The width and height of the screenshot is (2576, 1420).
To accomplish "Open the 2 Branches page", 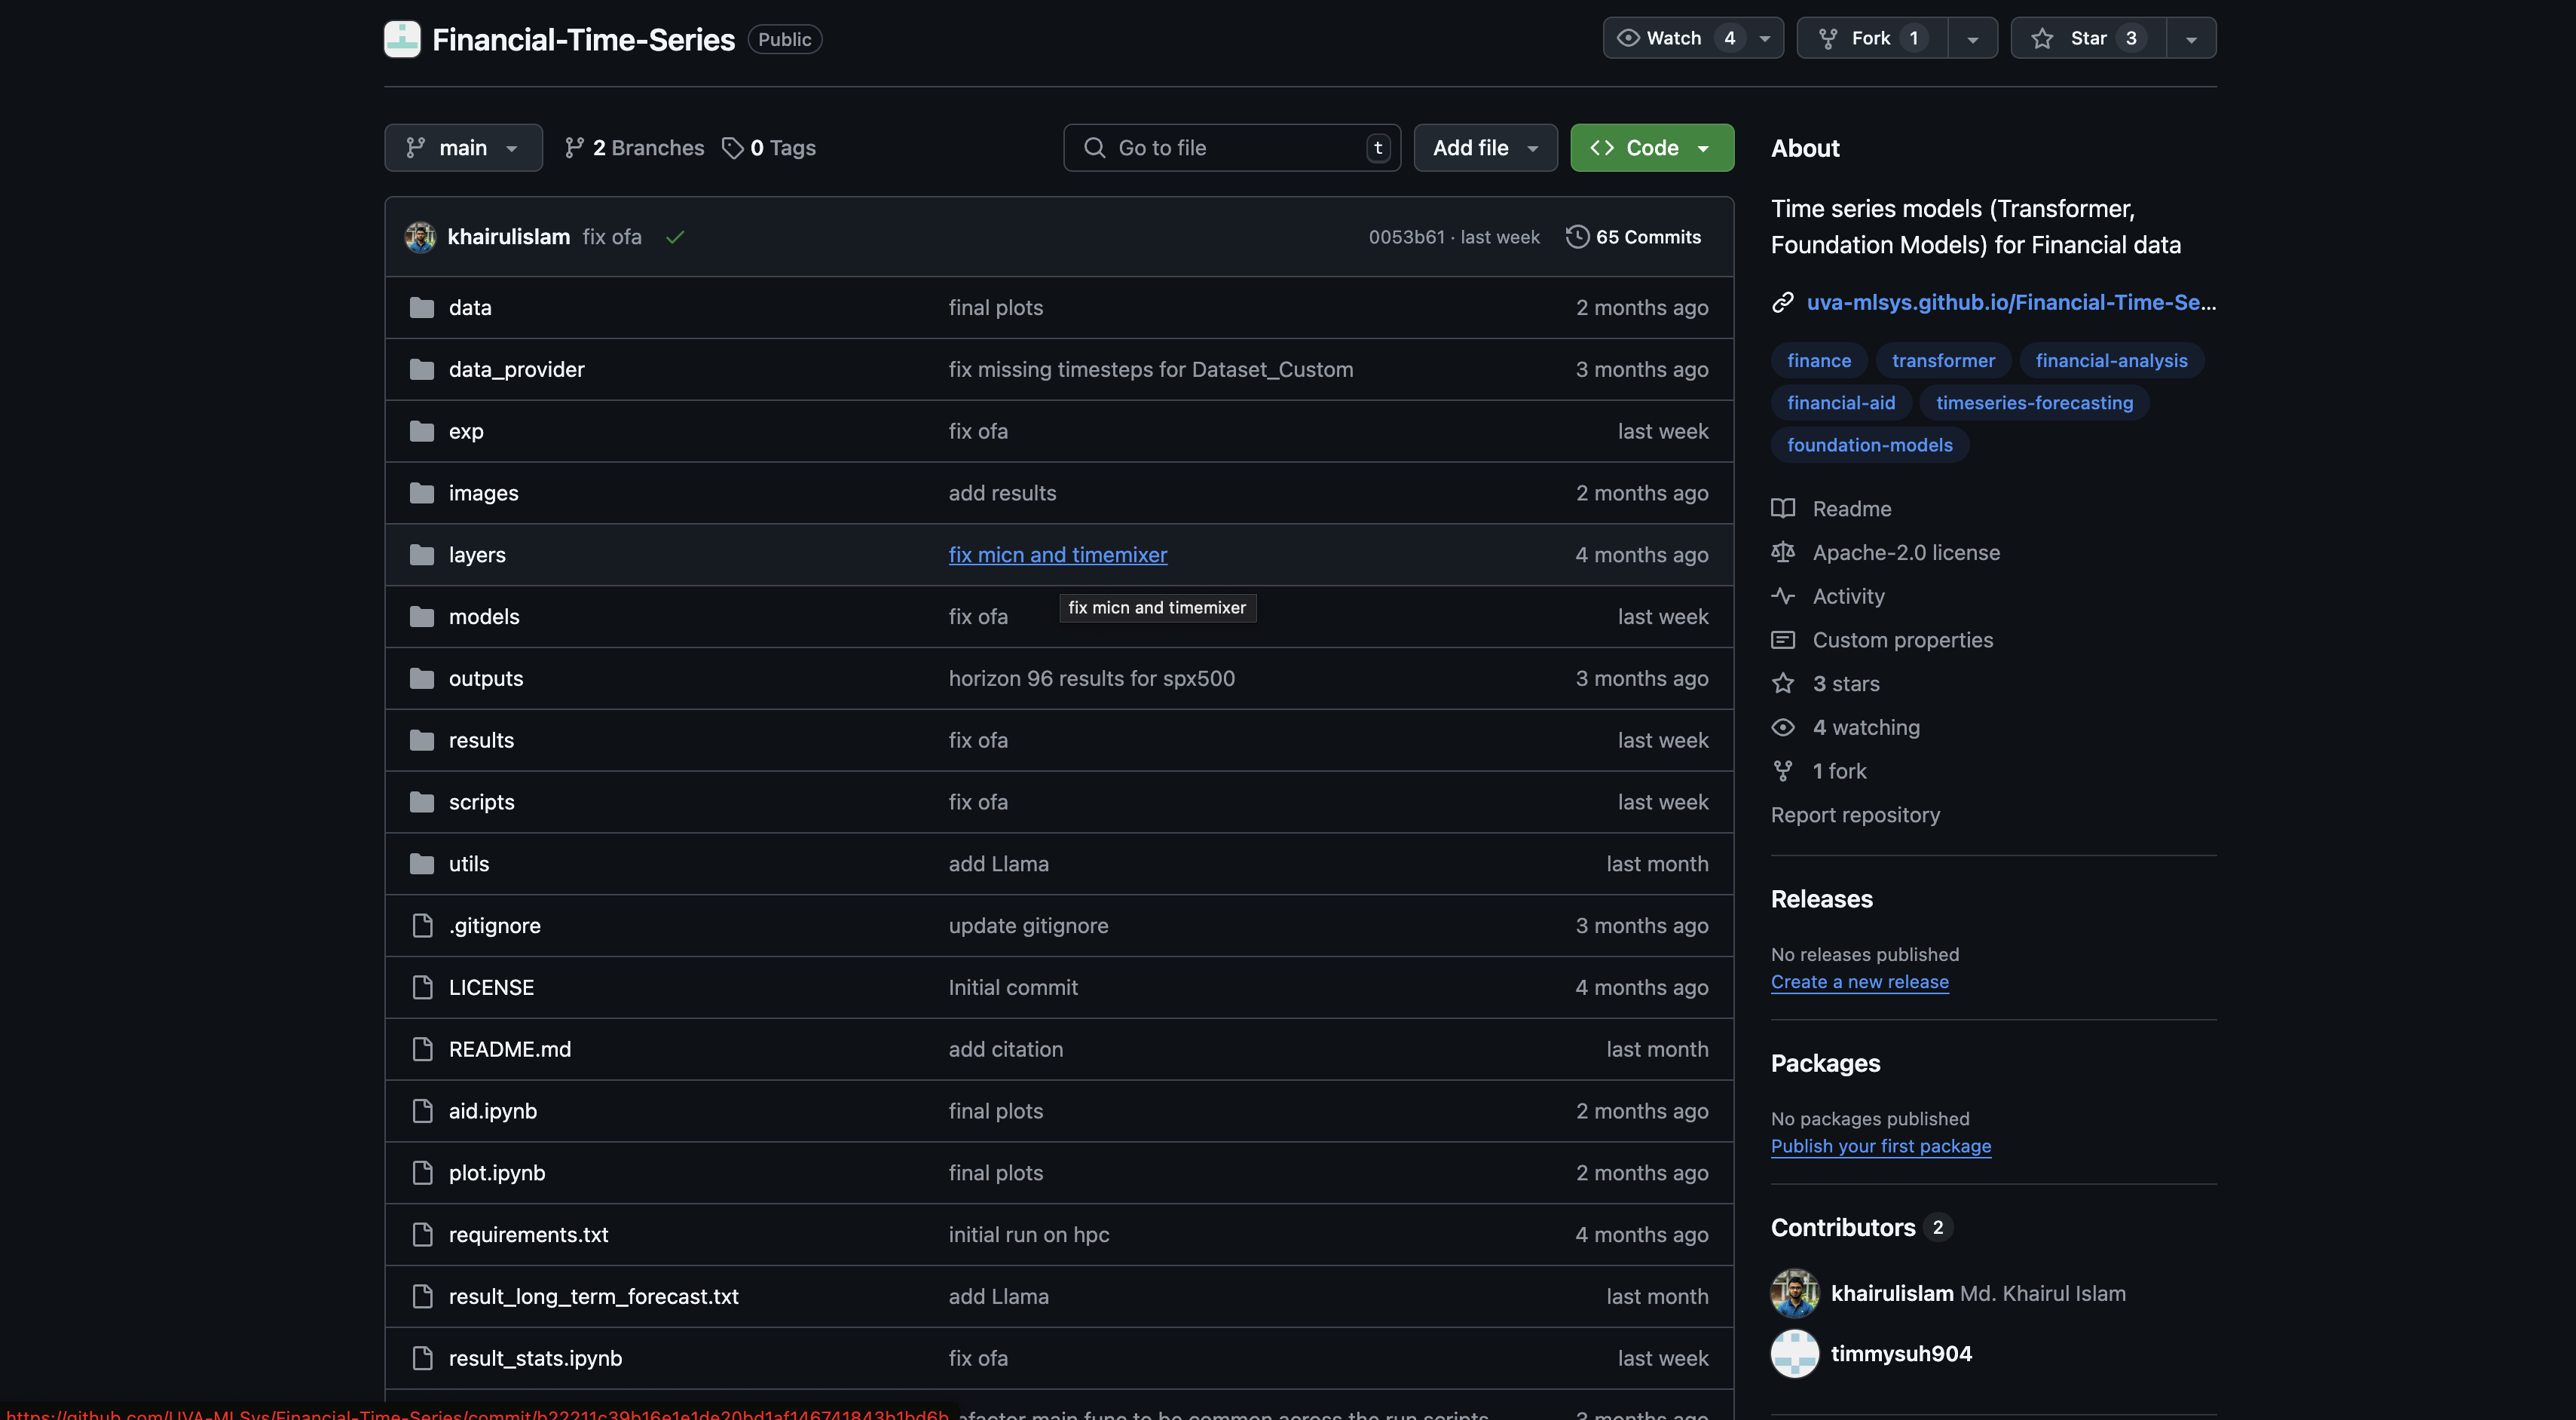I will click(635, 148).
